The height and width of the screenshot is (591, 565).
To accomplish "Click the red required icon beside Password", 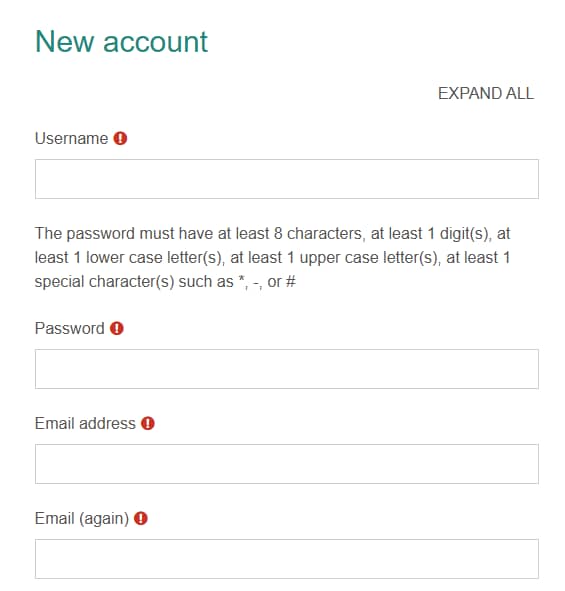I will pos(117,328).
